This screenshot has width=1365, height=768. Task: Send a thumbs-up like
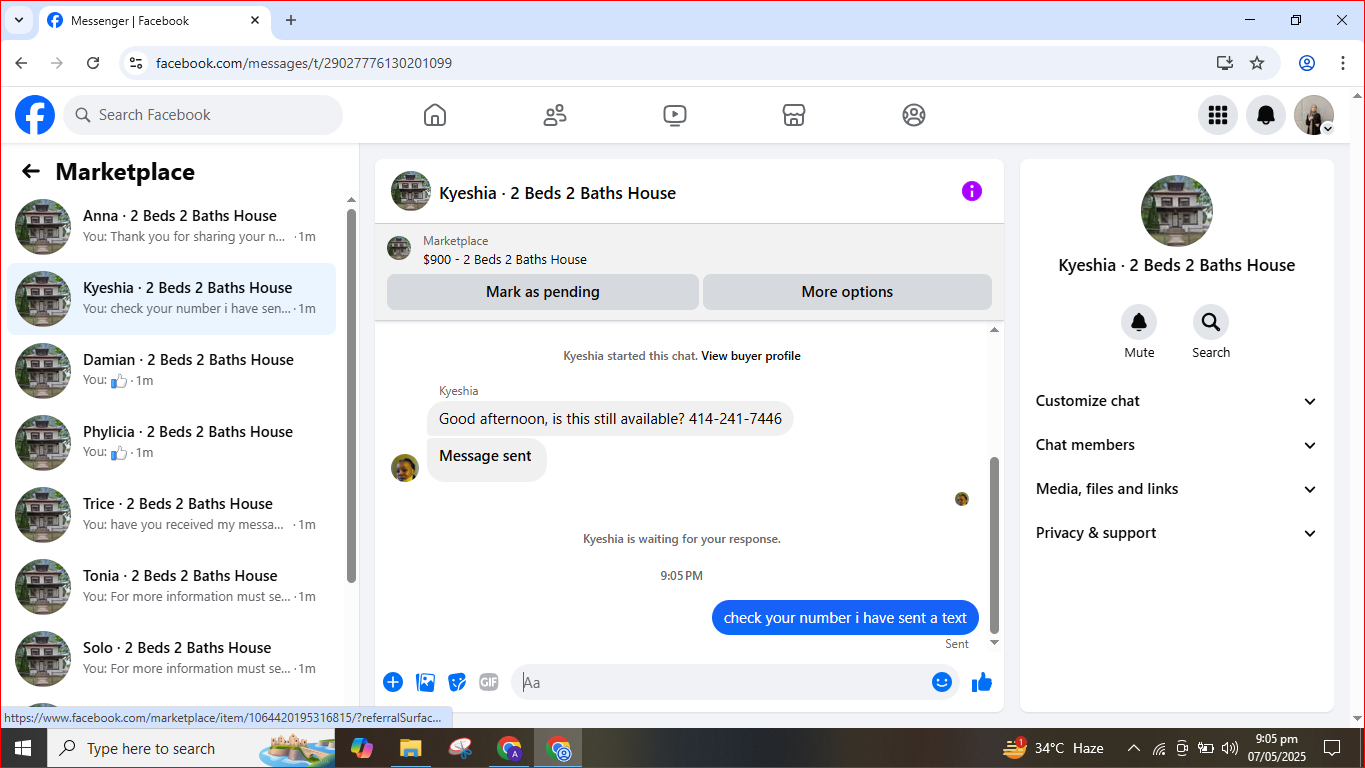click(x=982, y=682)
